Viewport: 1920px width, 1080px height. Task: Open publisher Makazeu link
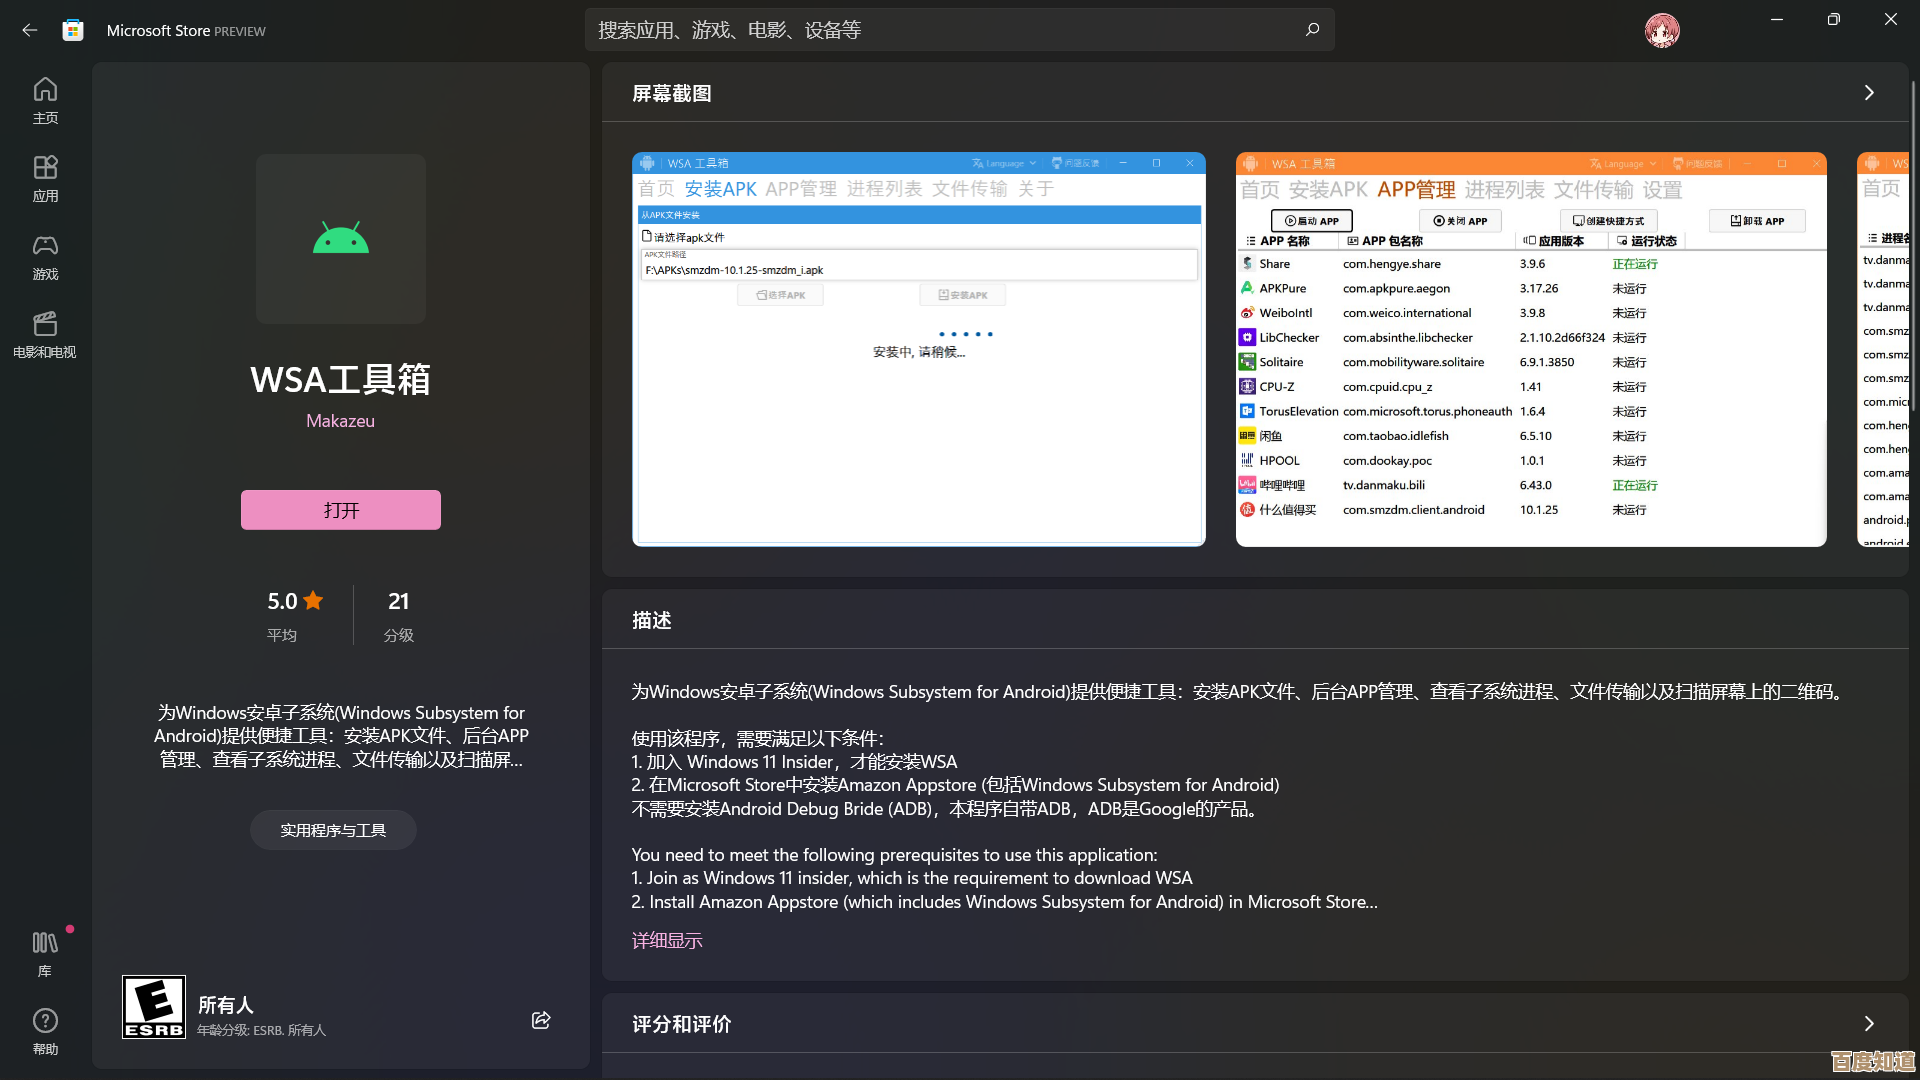pos(340,421)
